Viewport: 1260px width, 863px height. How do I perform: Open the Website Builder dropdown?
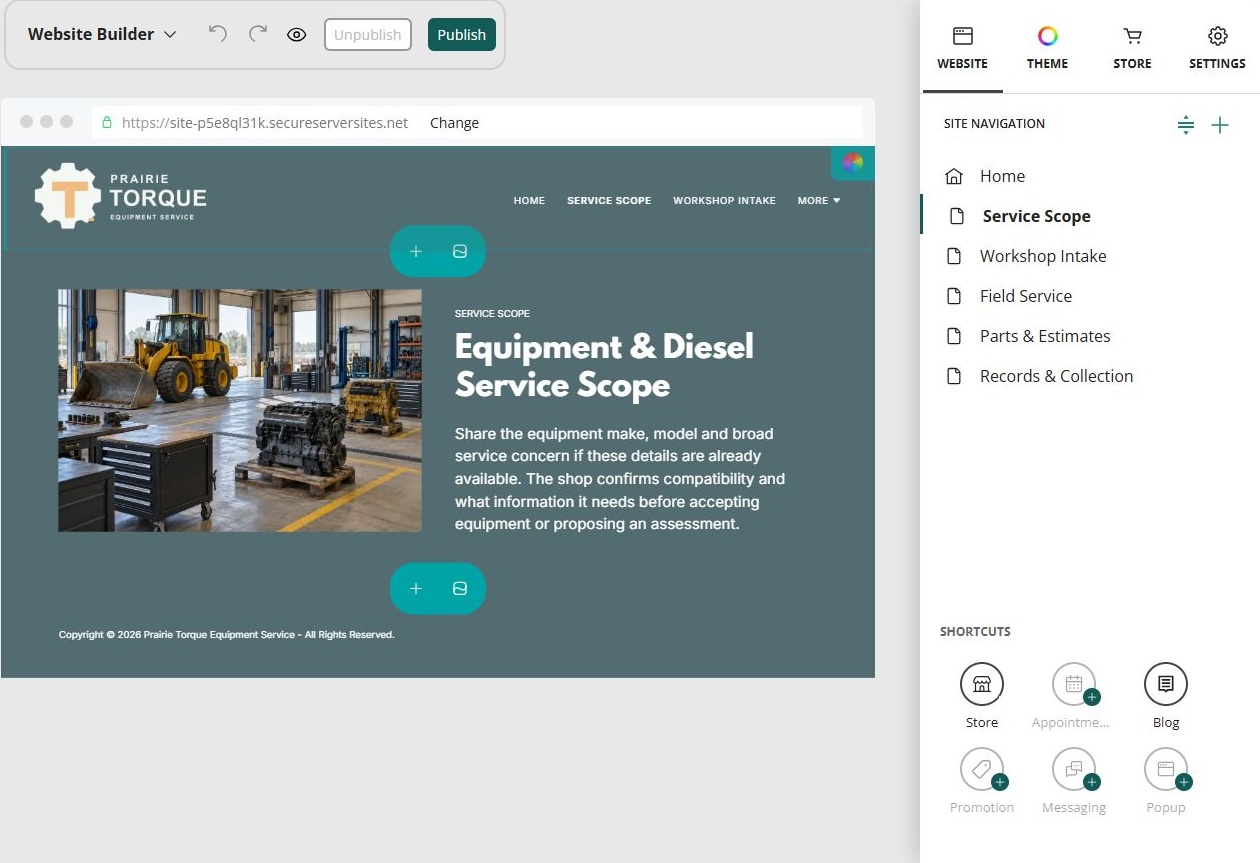(x=102, y=34)
